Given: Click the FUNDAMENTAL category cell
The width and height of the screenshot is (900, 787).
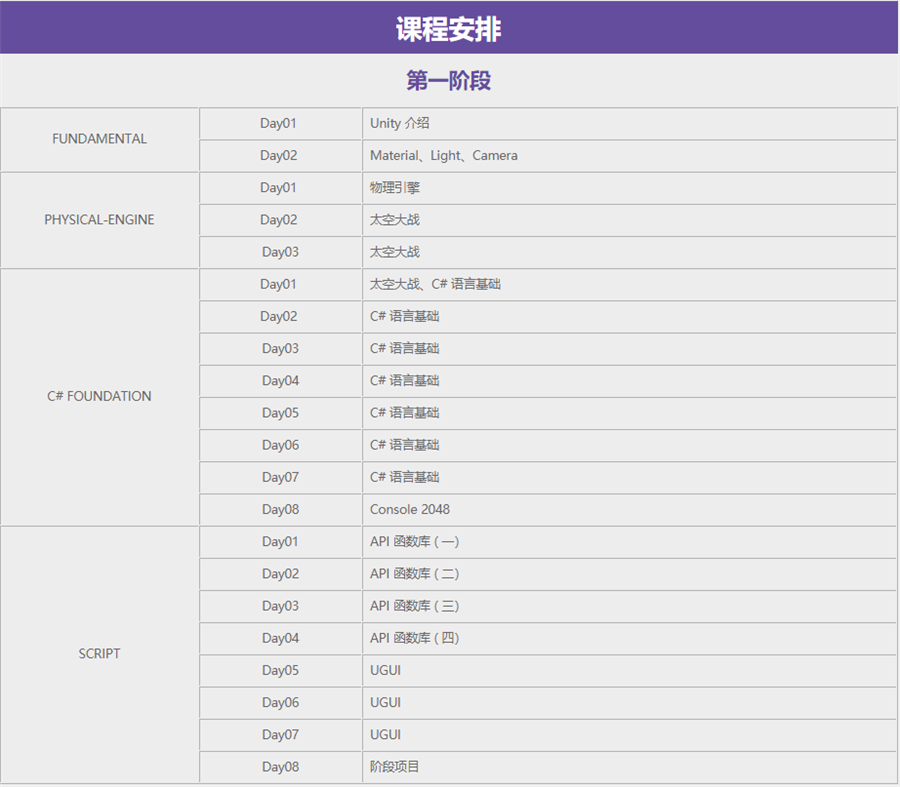Looking at the screenshot, I should (x=100, y=139).
